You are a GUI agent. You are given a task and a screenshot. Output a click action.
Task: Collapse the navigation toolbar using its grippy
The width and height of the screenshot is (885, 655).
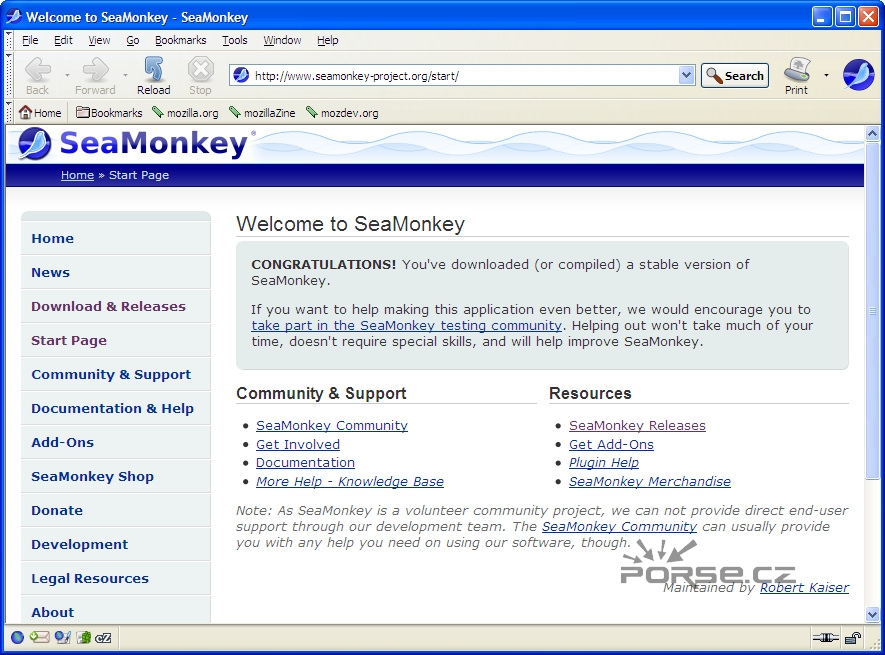(x=8, y=76)
